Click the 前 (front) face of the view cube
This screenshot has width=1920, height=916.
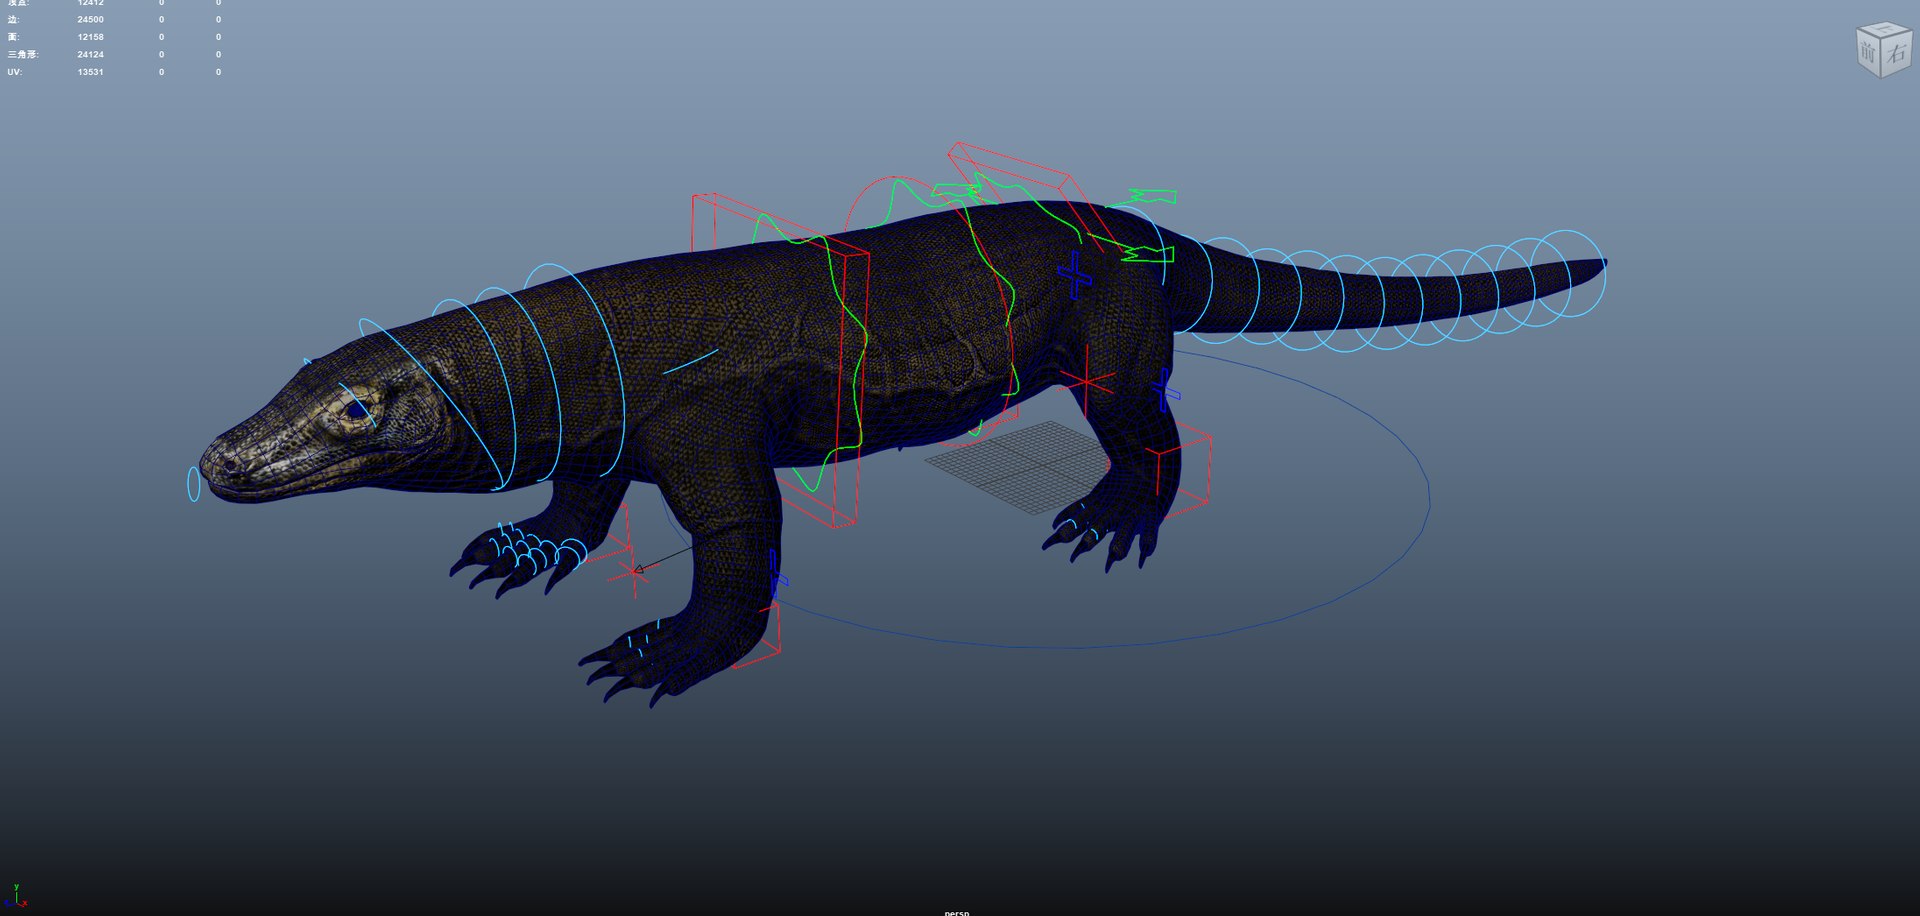click(1868, 52)
